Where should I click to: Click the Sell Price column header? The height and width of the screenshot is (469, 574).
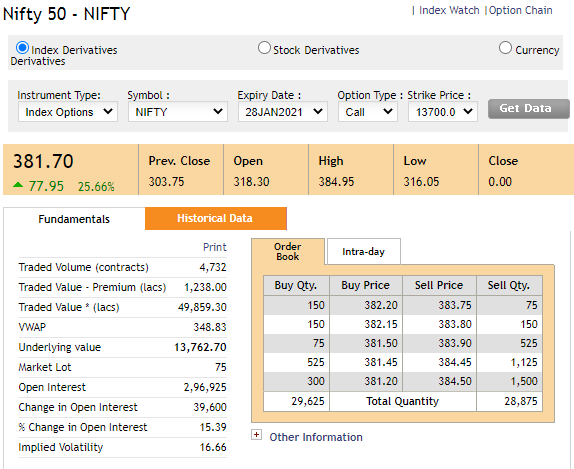(439, 285)
